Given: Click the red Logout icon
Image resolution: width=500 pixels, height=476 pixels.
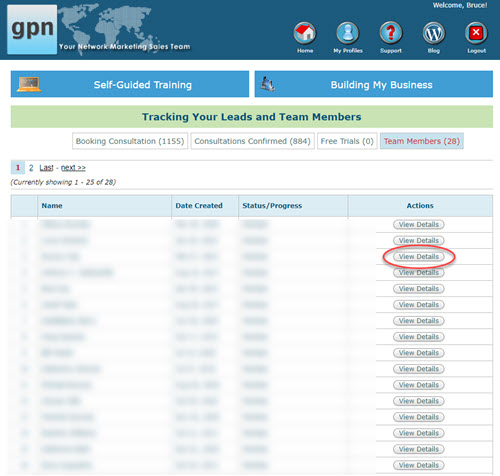Looking at the screenshot, I should point(476,33).
